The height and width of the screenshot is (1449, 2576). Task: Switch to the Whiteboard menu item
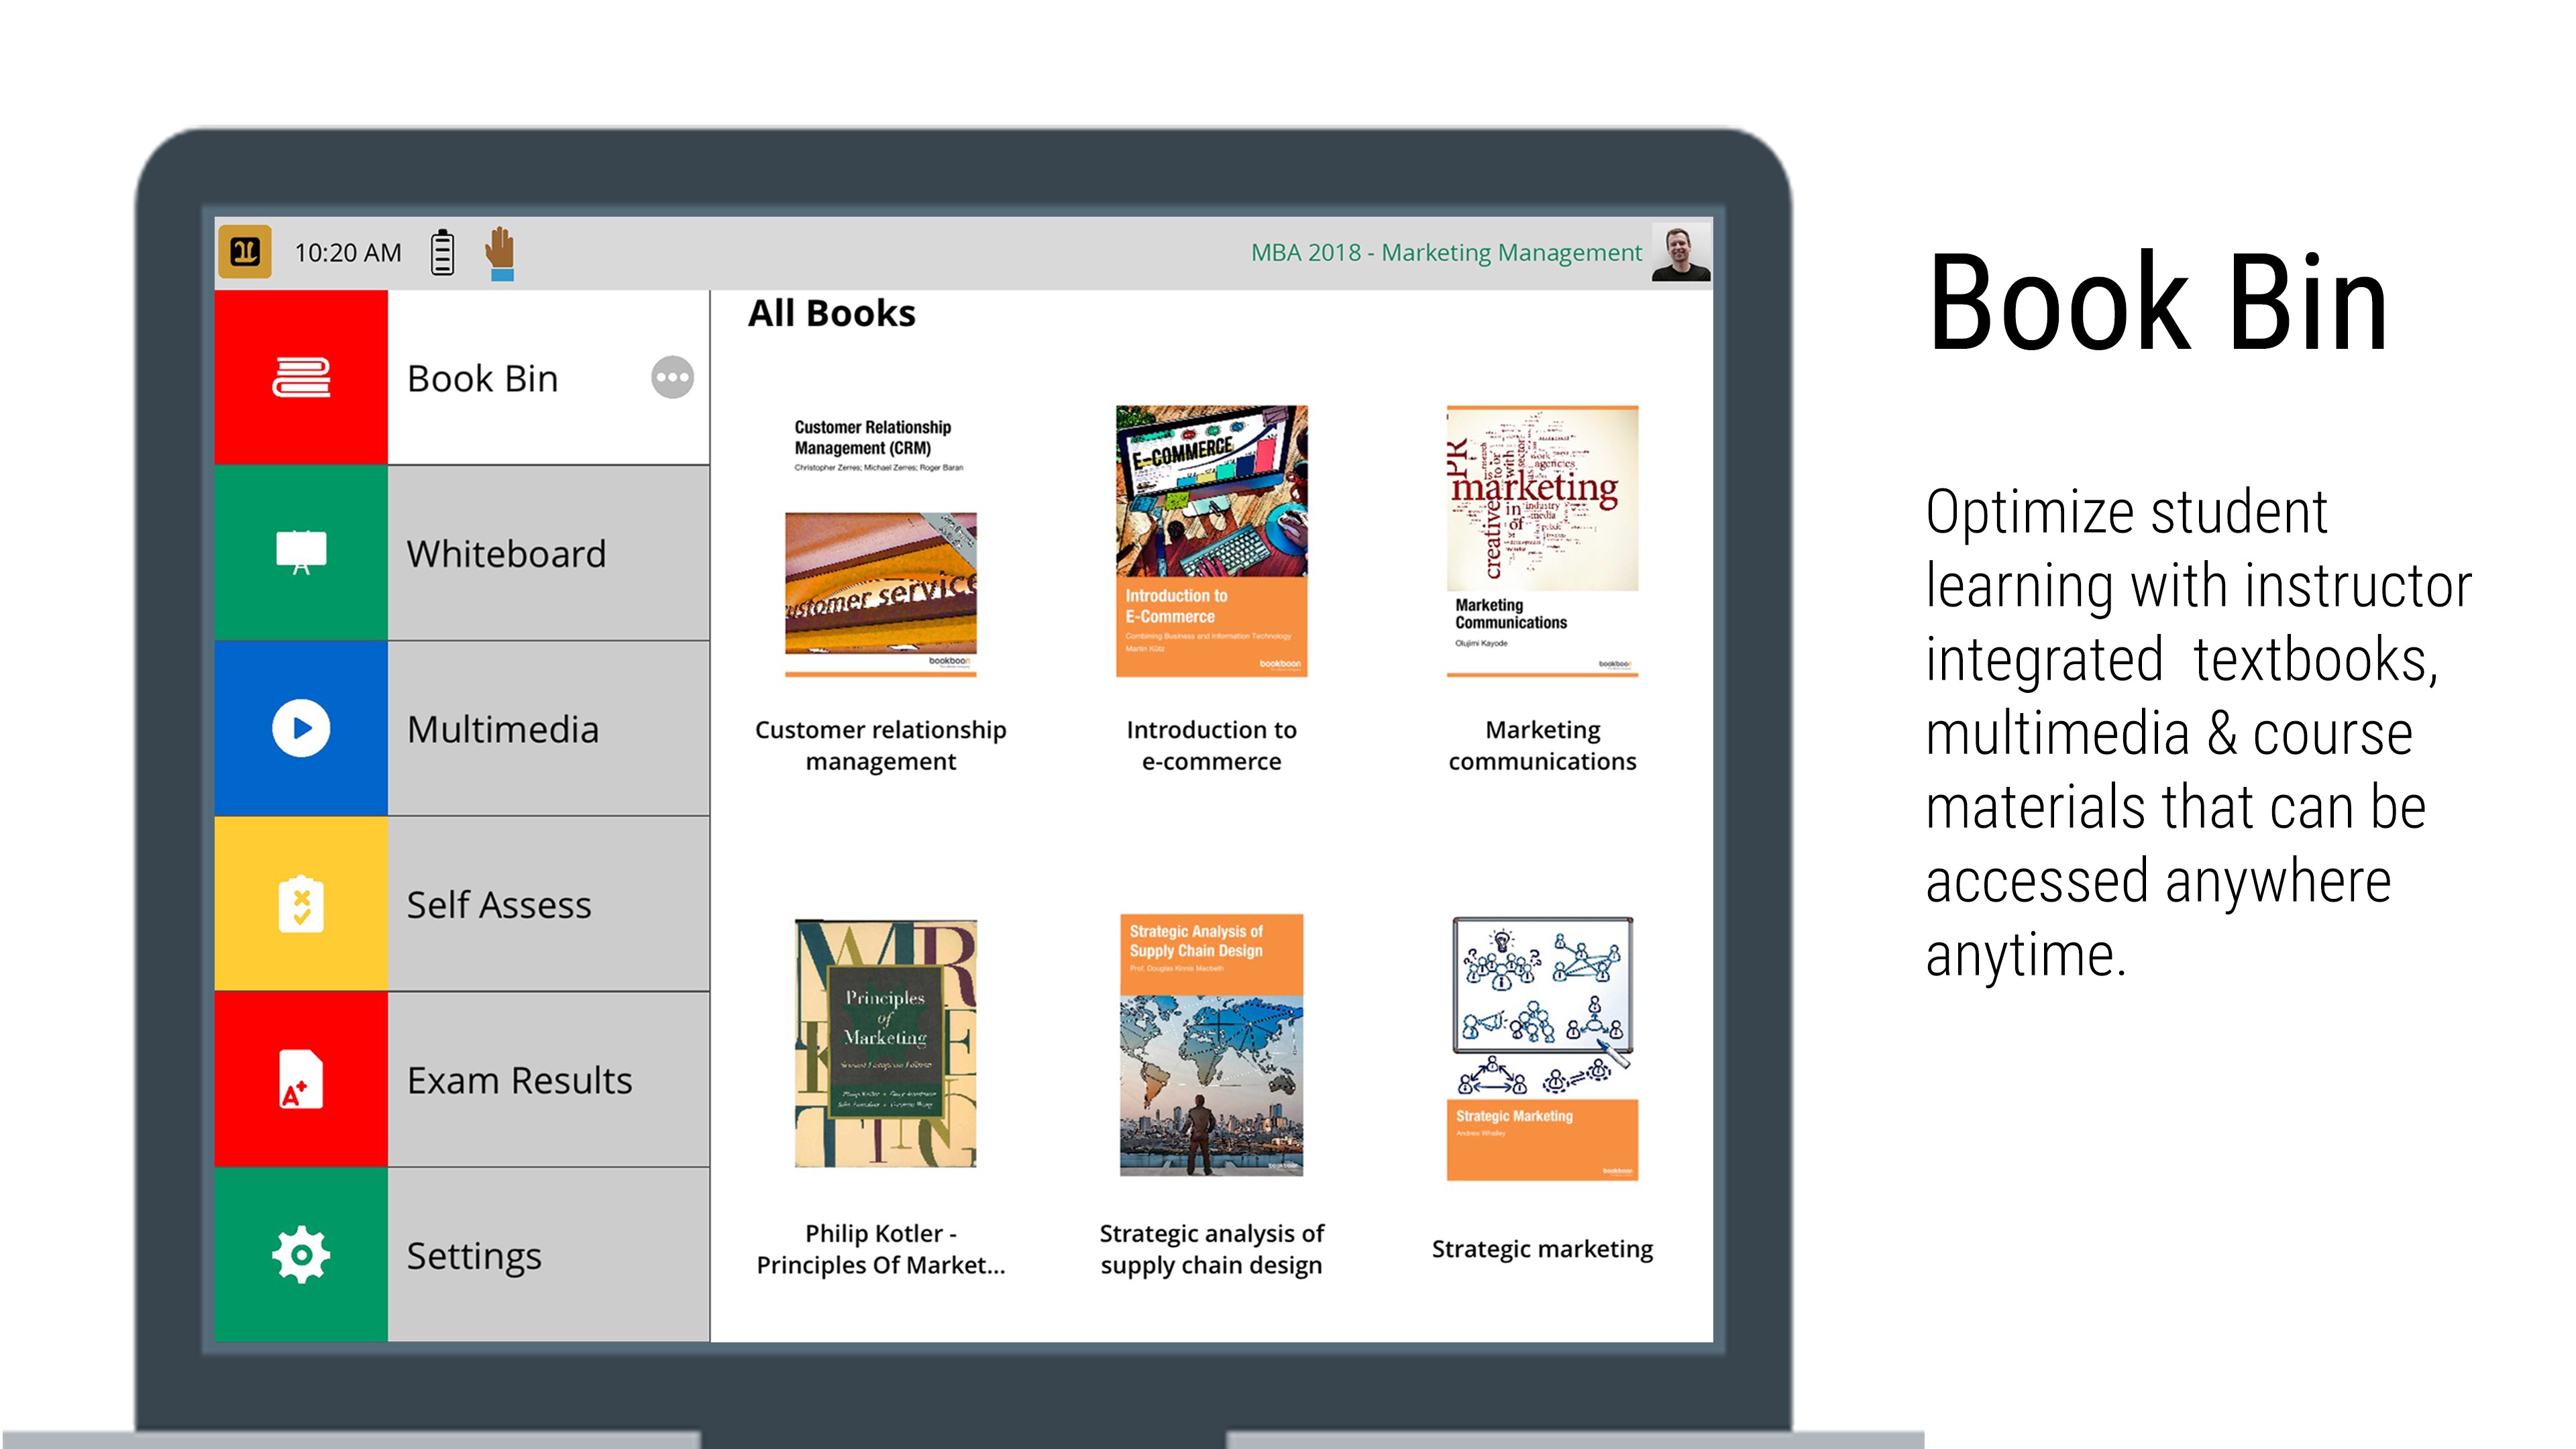506,554
